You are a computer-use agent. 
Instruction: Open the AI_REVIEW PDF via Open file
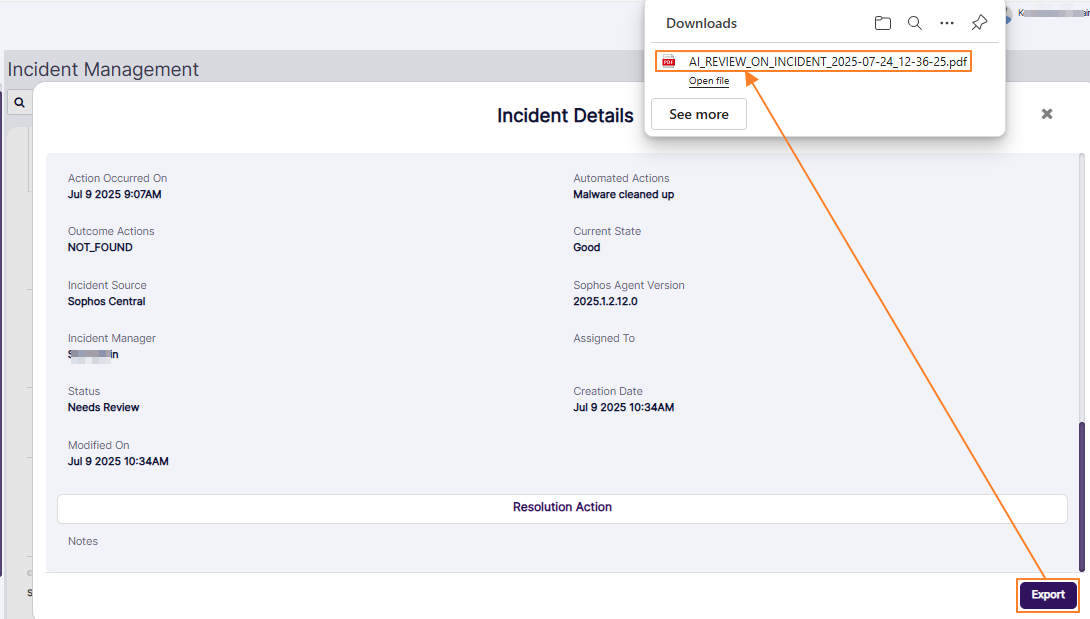click(709, 81)
